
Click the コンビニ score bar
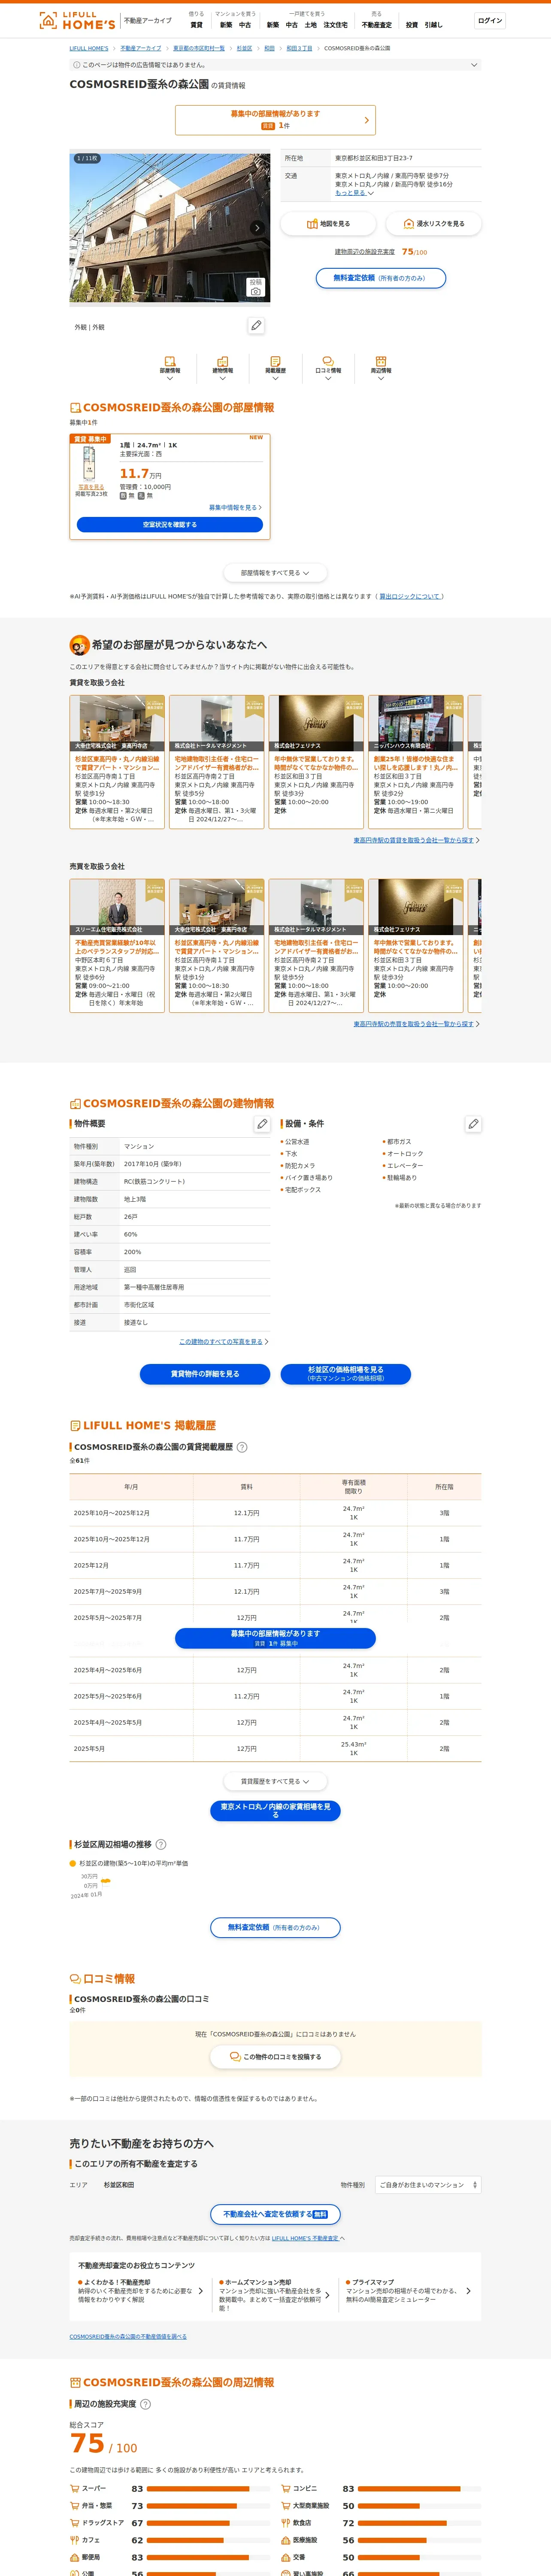click(x=419, y=2488)
